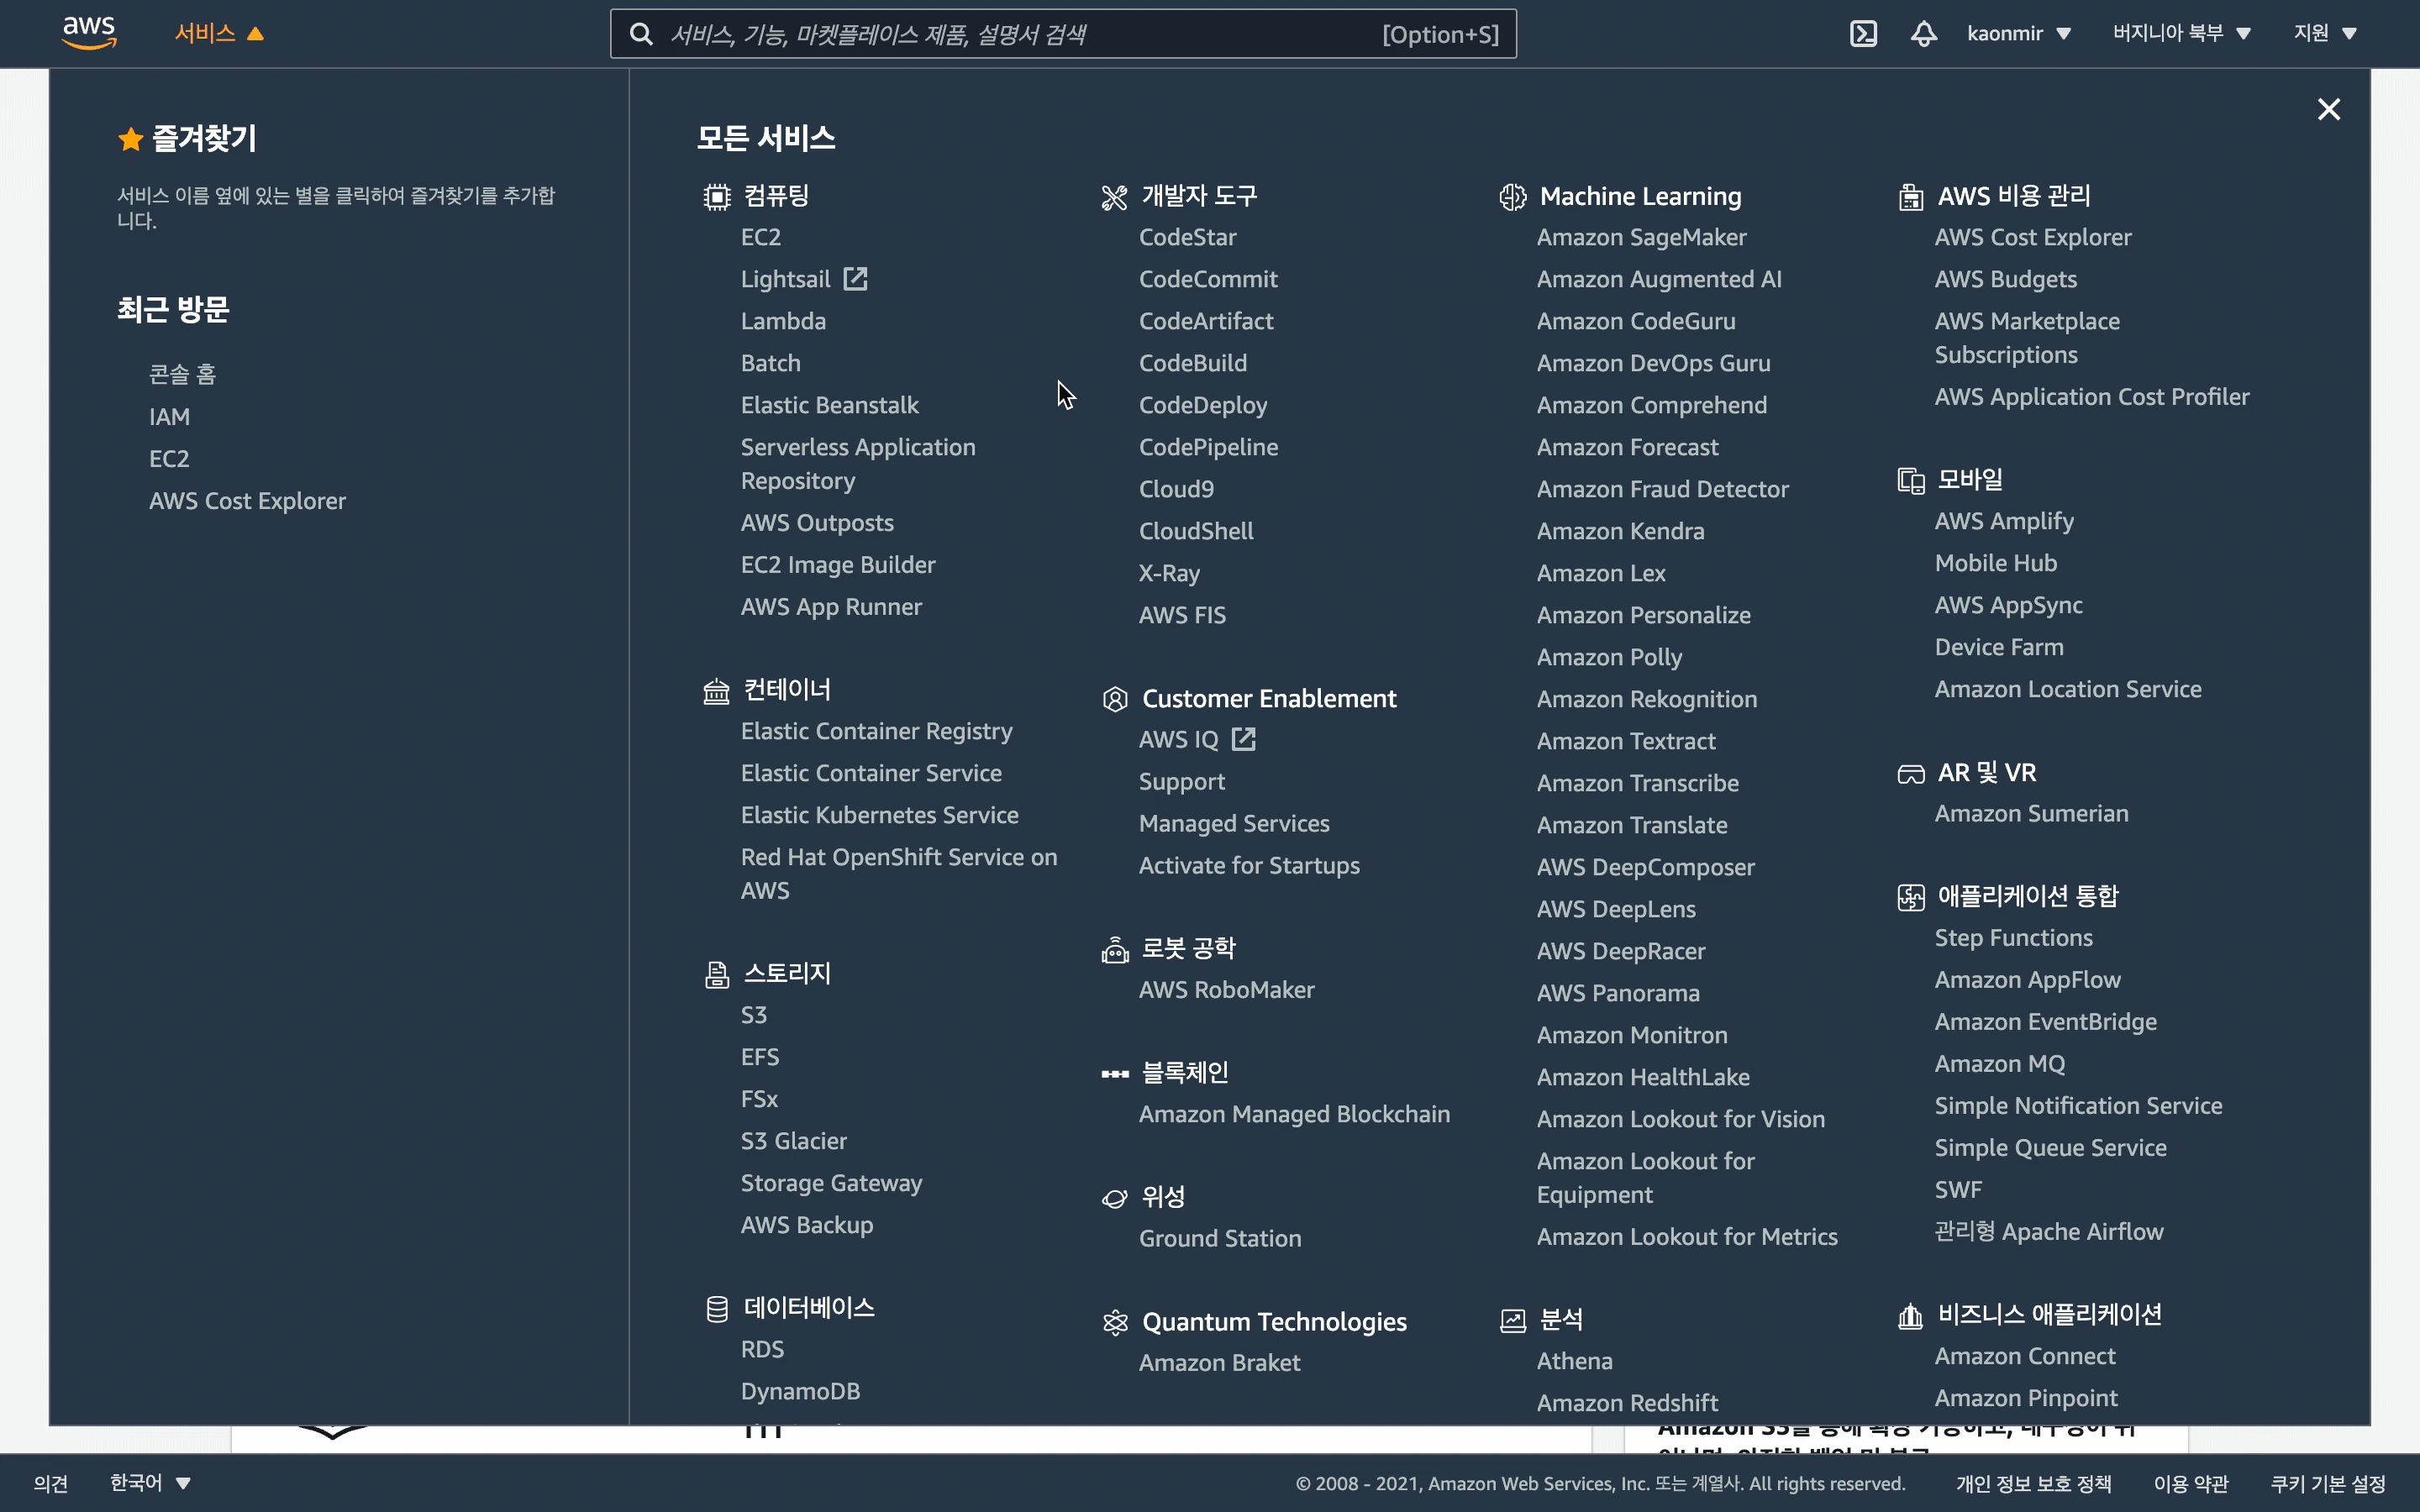The width and height of the screenshot is (2420, 1512).
Task: Open Elastic Kubernetes Service
Action: pos(879,814)
